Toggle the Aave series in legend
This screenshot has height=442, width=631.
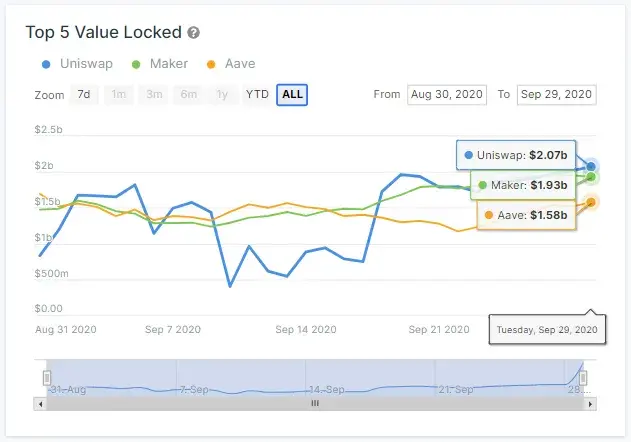(x=230, y=64)
